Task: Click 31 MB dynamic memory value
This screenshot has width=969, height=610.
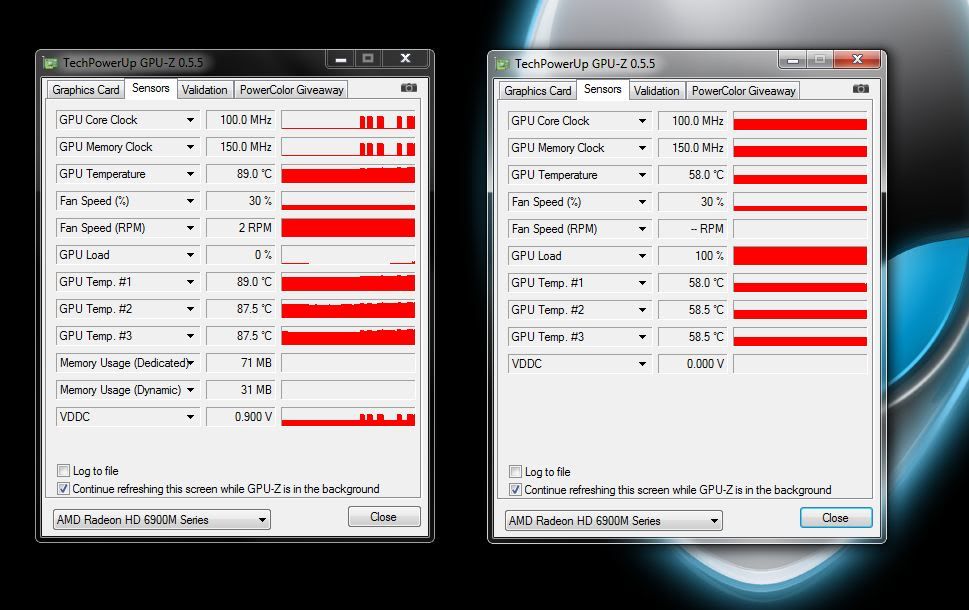Action: click(240, 390)
